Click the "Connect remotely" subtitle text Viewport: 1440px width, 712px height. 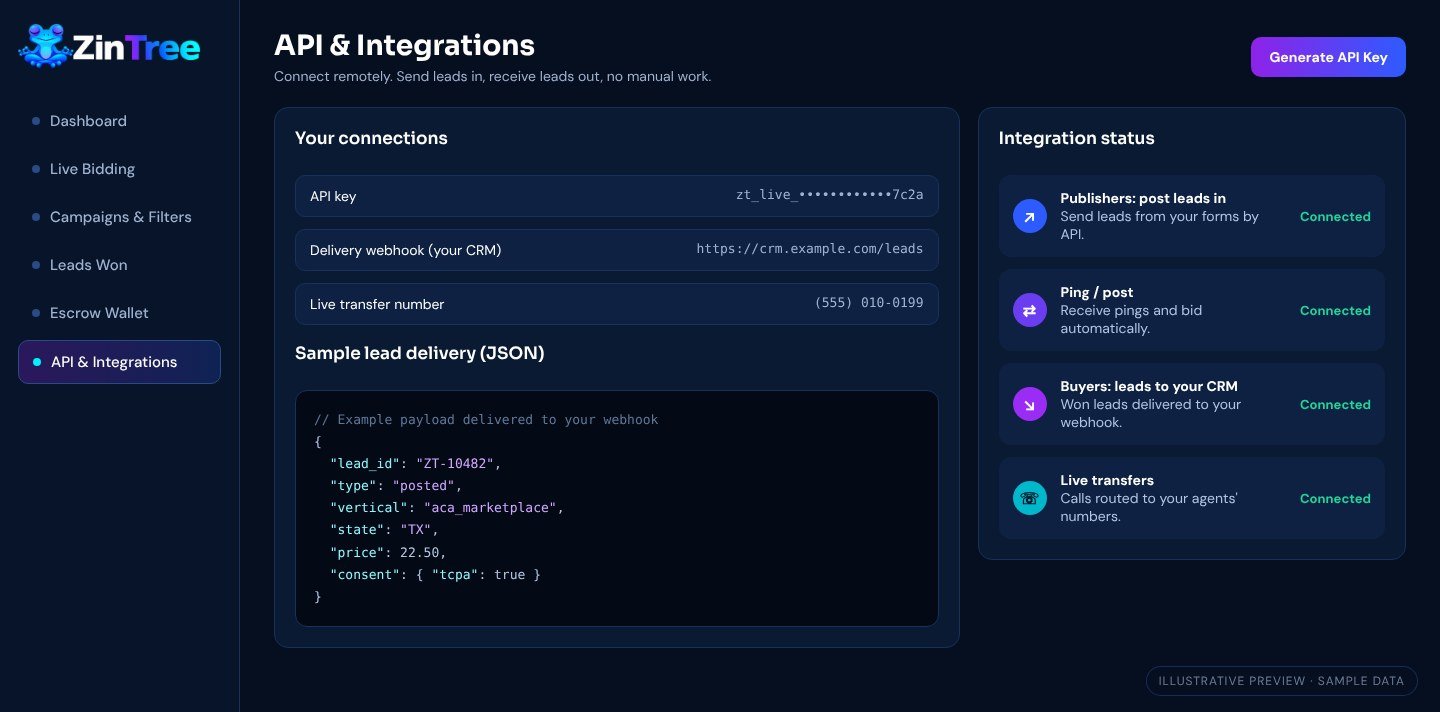[x=493, y=76]
